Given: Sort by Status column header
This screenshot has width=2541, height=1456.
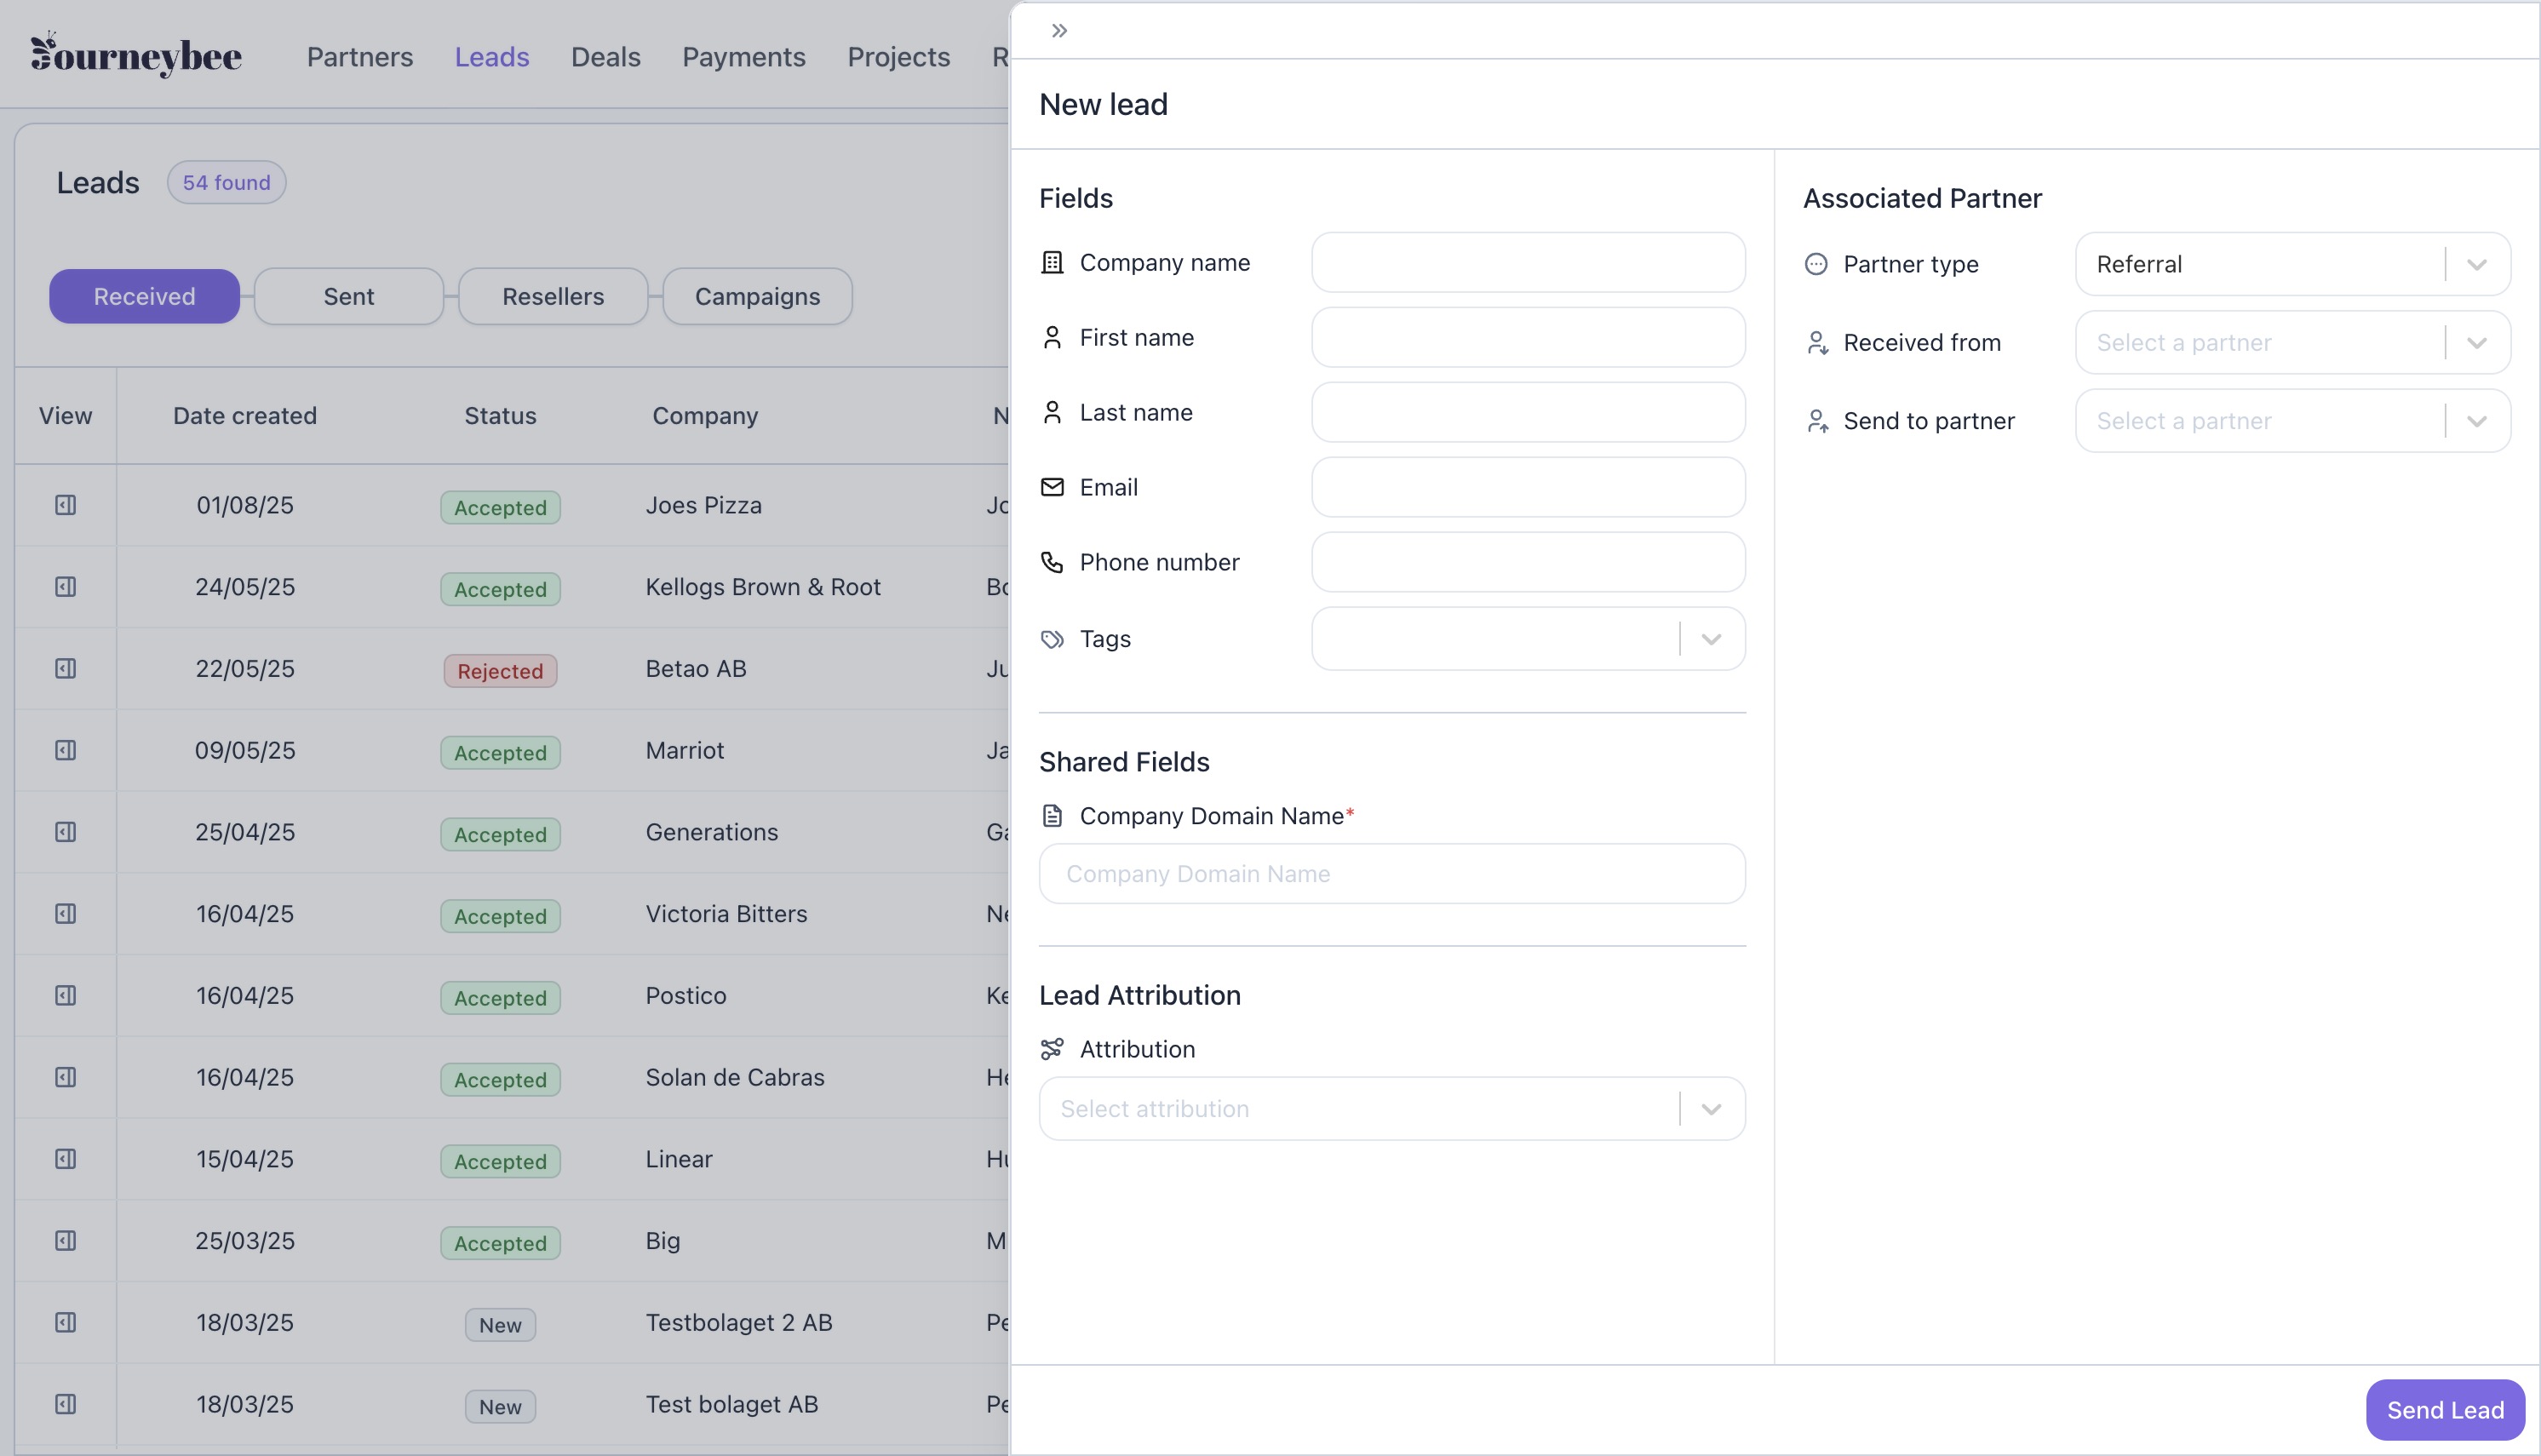Looking at the screenshot, I should coord(500,415).
